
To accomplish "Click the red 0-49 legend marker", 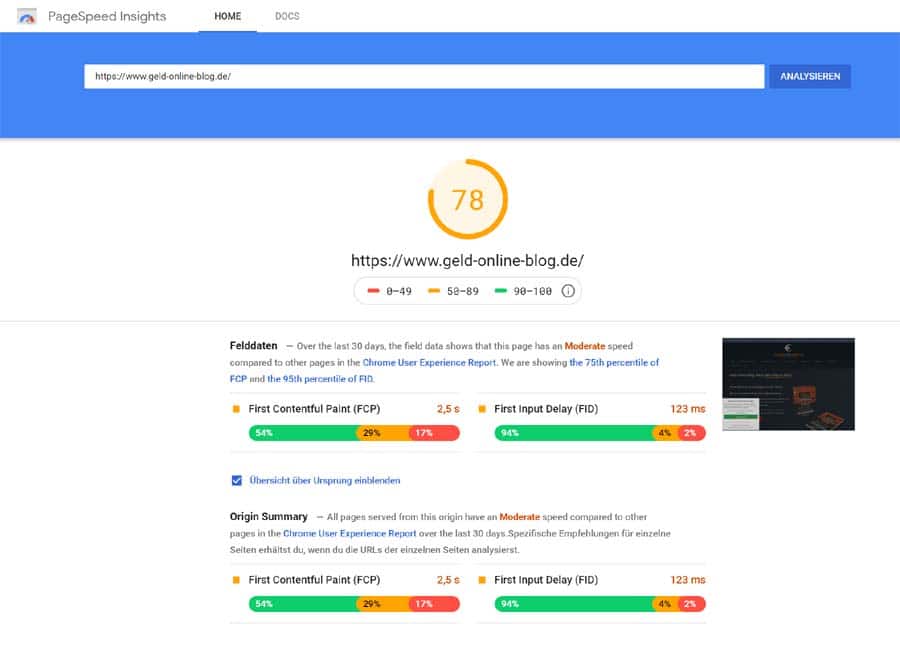I will tap(373, 291).
